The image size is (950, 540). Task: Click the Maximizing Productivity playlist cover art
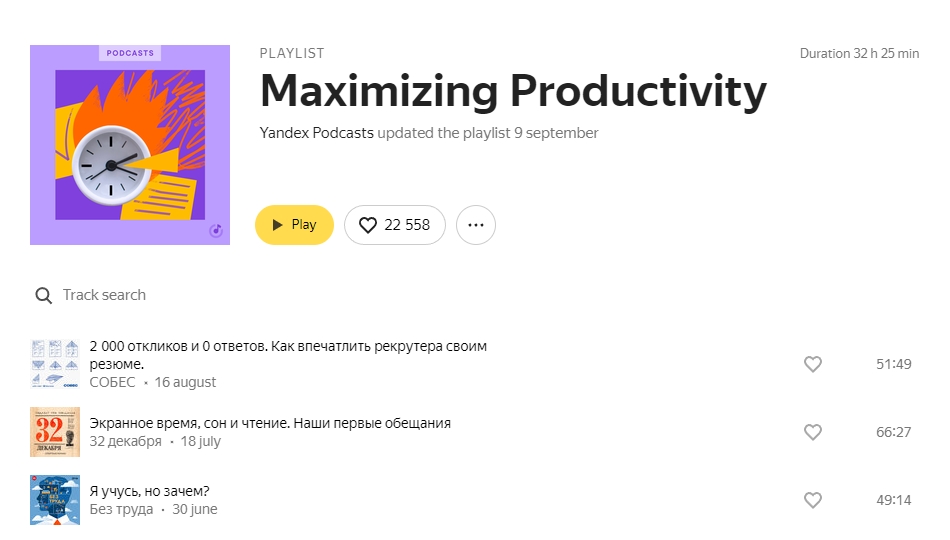click(x=130, y=145)
